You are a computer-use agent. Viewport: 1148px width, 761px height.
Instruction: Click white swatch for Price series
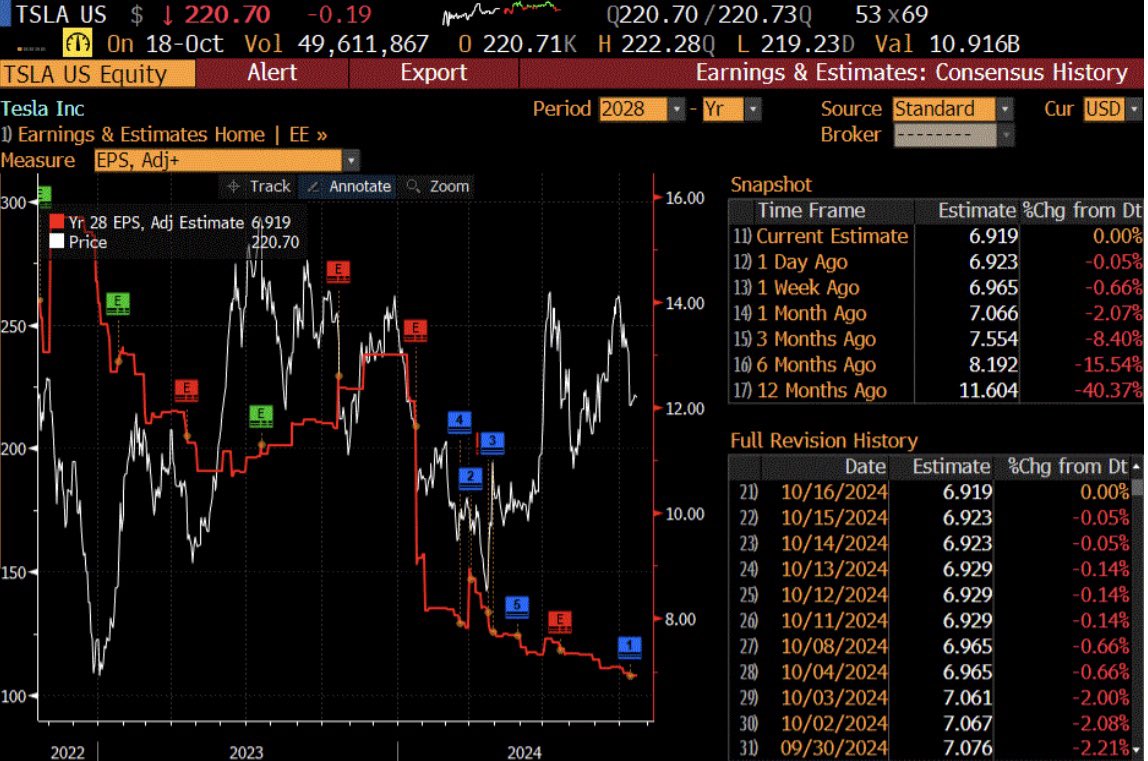56,242
